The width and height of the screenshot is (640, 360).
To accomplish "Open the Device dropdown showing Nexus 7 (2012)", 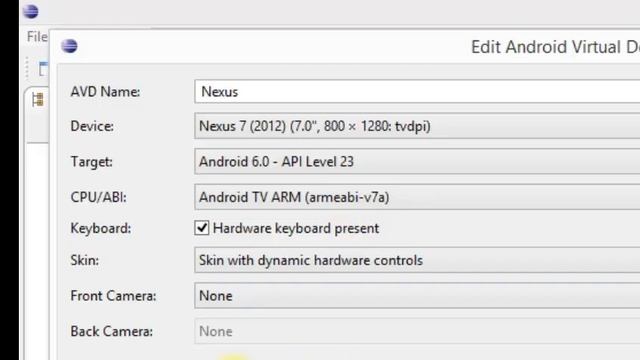I will tap(417, 126).
